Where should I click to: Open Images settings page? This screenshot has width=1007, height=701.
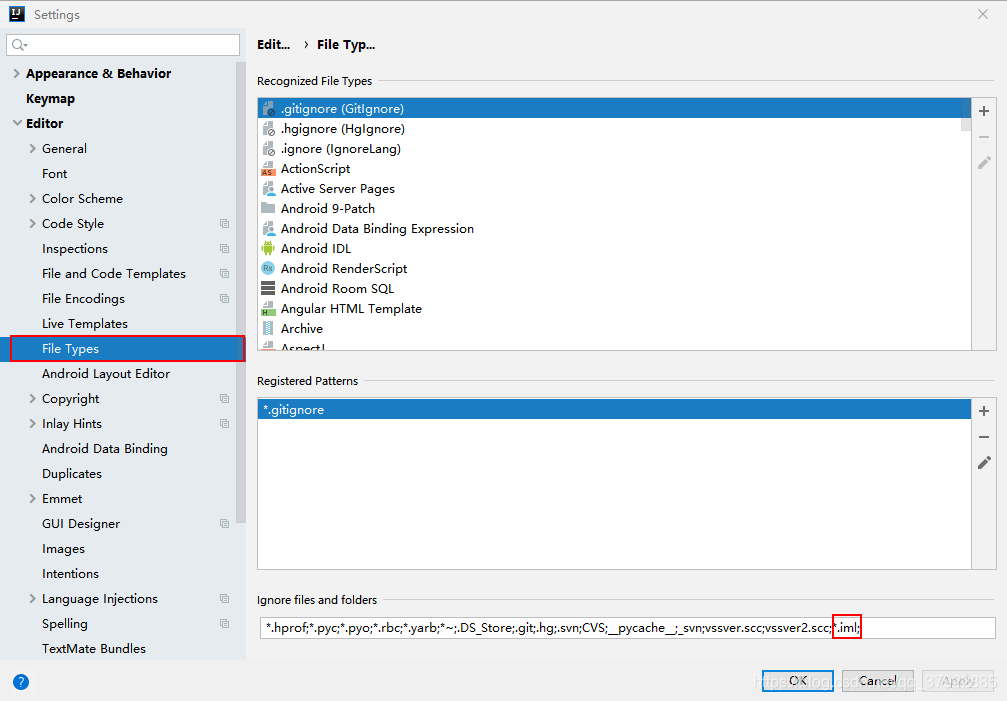63,549
